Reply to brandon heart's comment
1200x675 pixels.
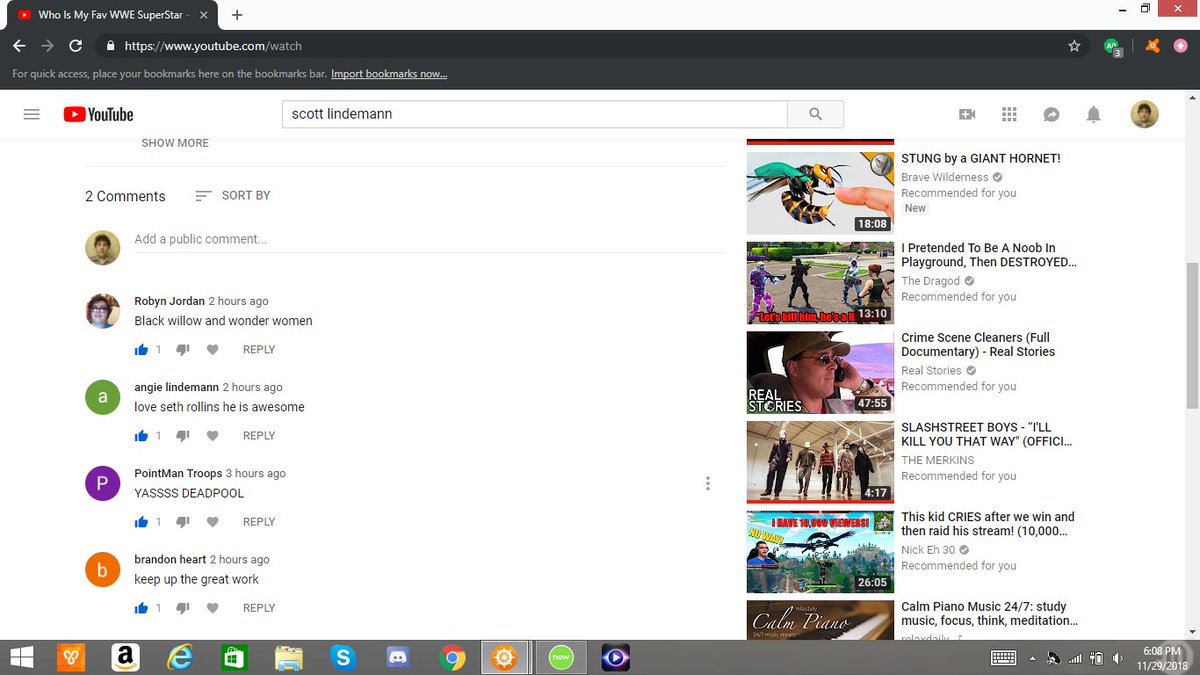259,608
